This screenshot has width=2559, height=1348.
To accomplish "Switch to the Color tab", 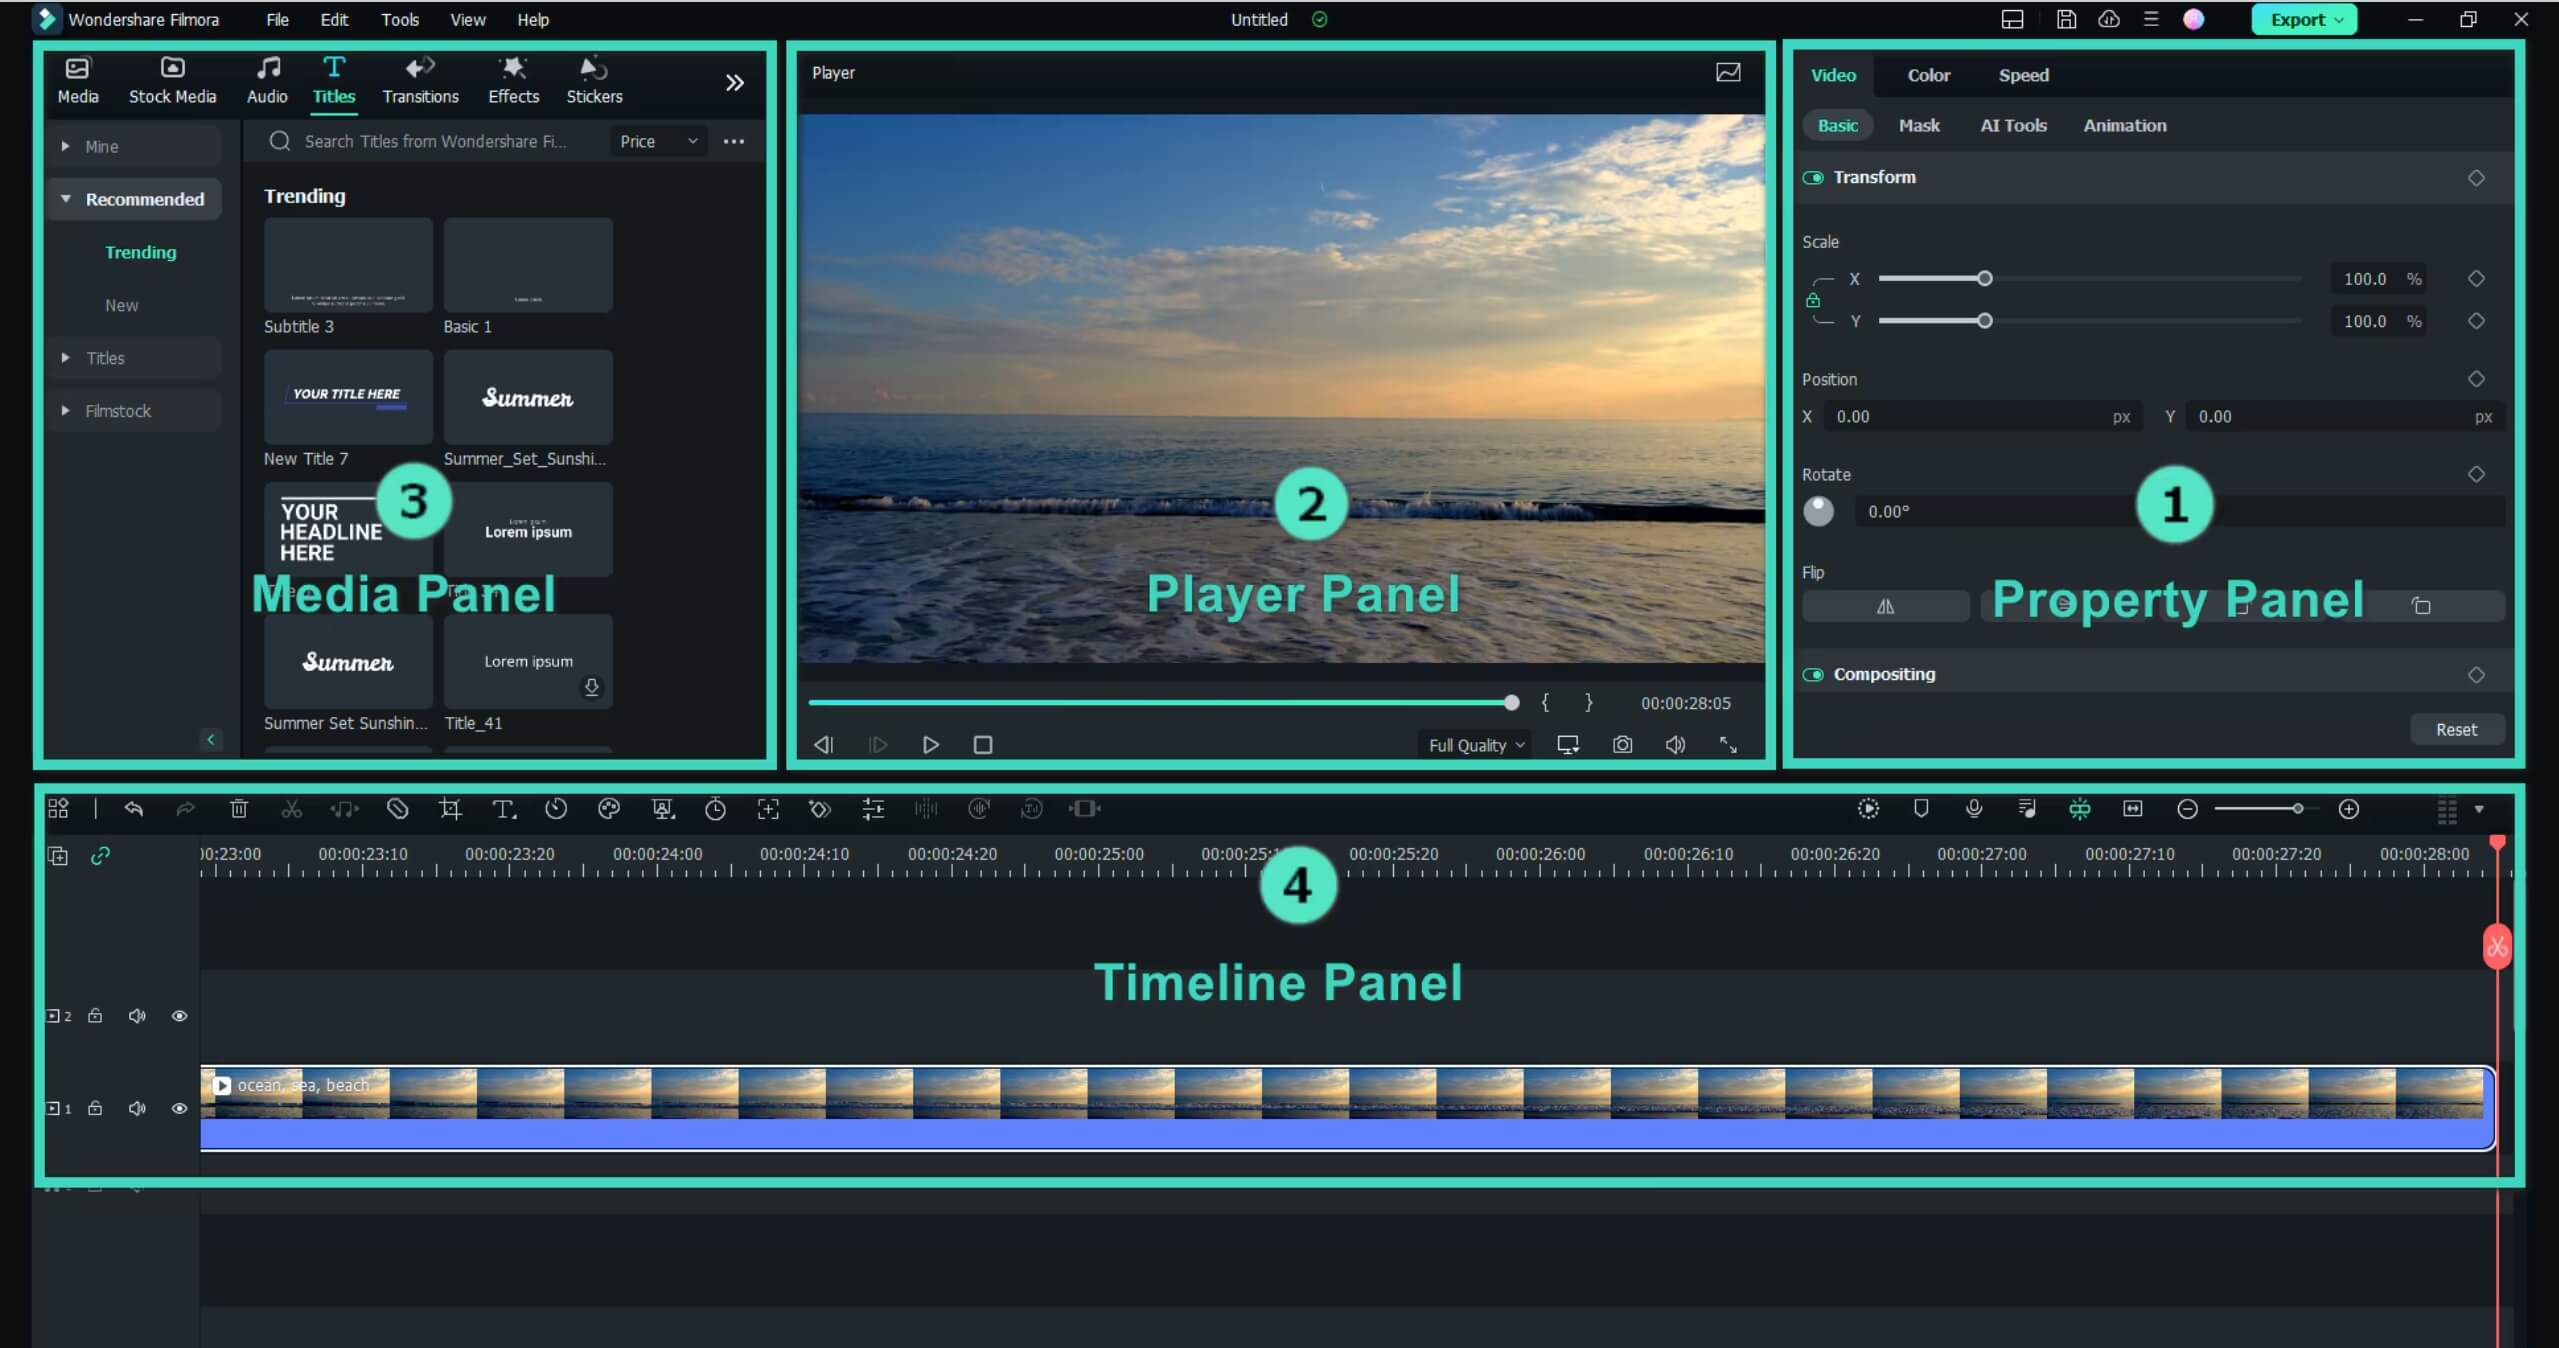I will 1928,75.
